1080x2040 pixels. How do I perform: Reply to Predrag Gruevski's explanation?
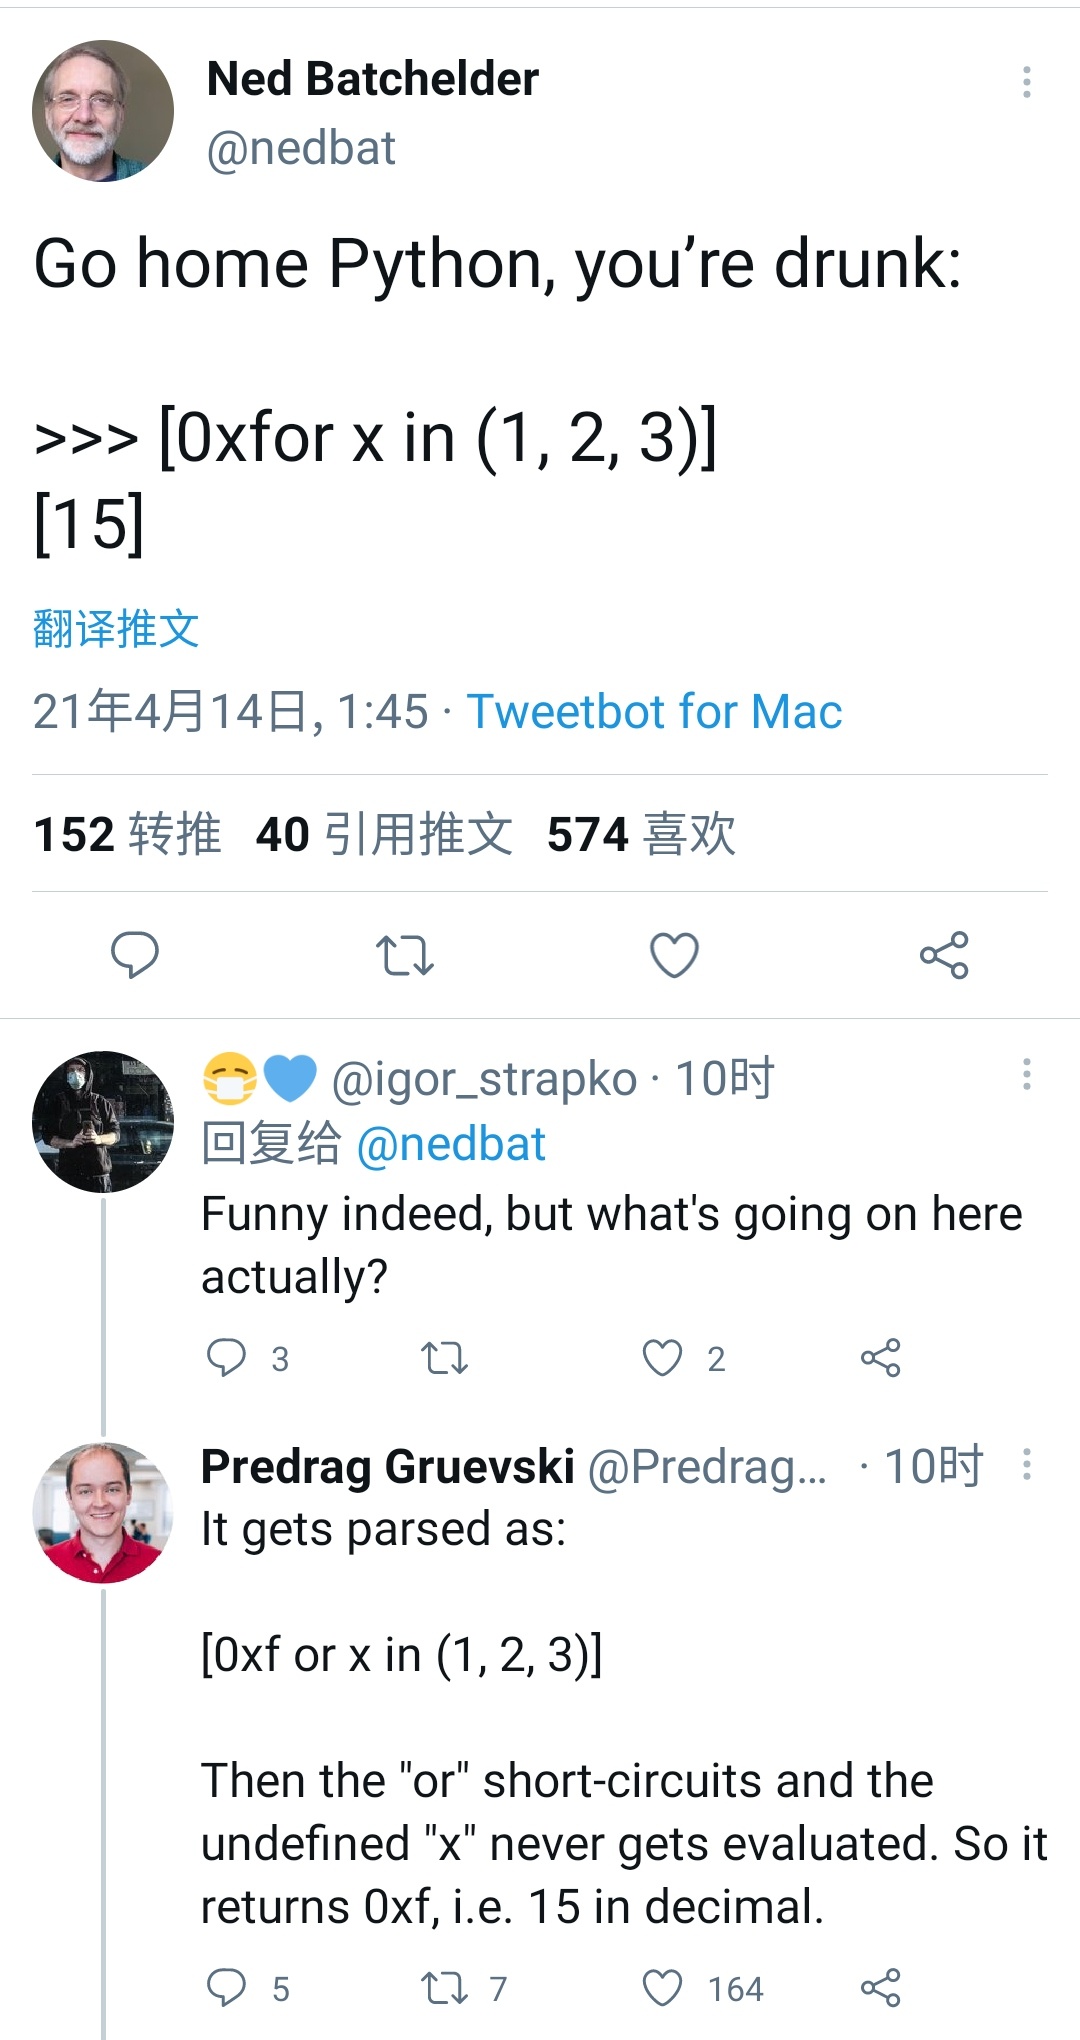pyautogui.click(x=226, y=1988)
